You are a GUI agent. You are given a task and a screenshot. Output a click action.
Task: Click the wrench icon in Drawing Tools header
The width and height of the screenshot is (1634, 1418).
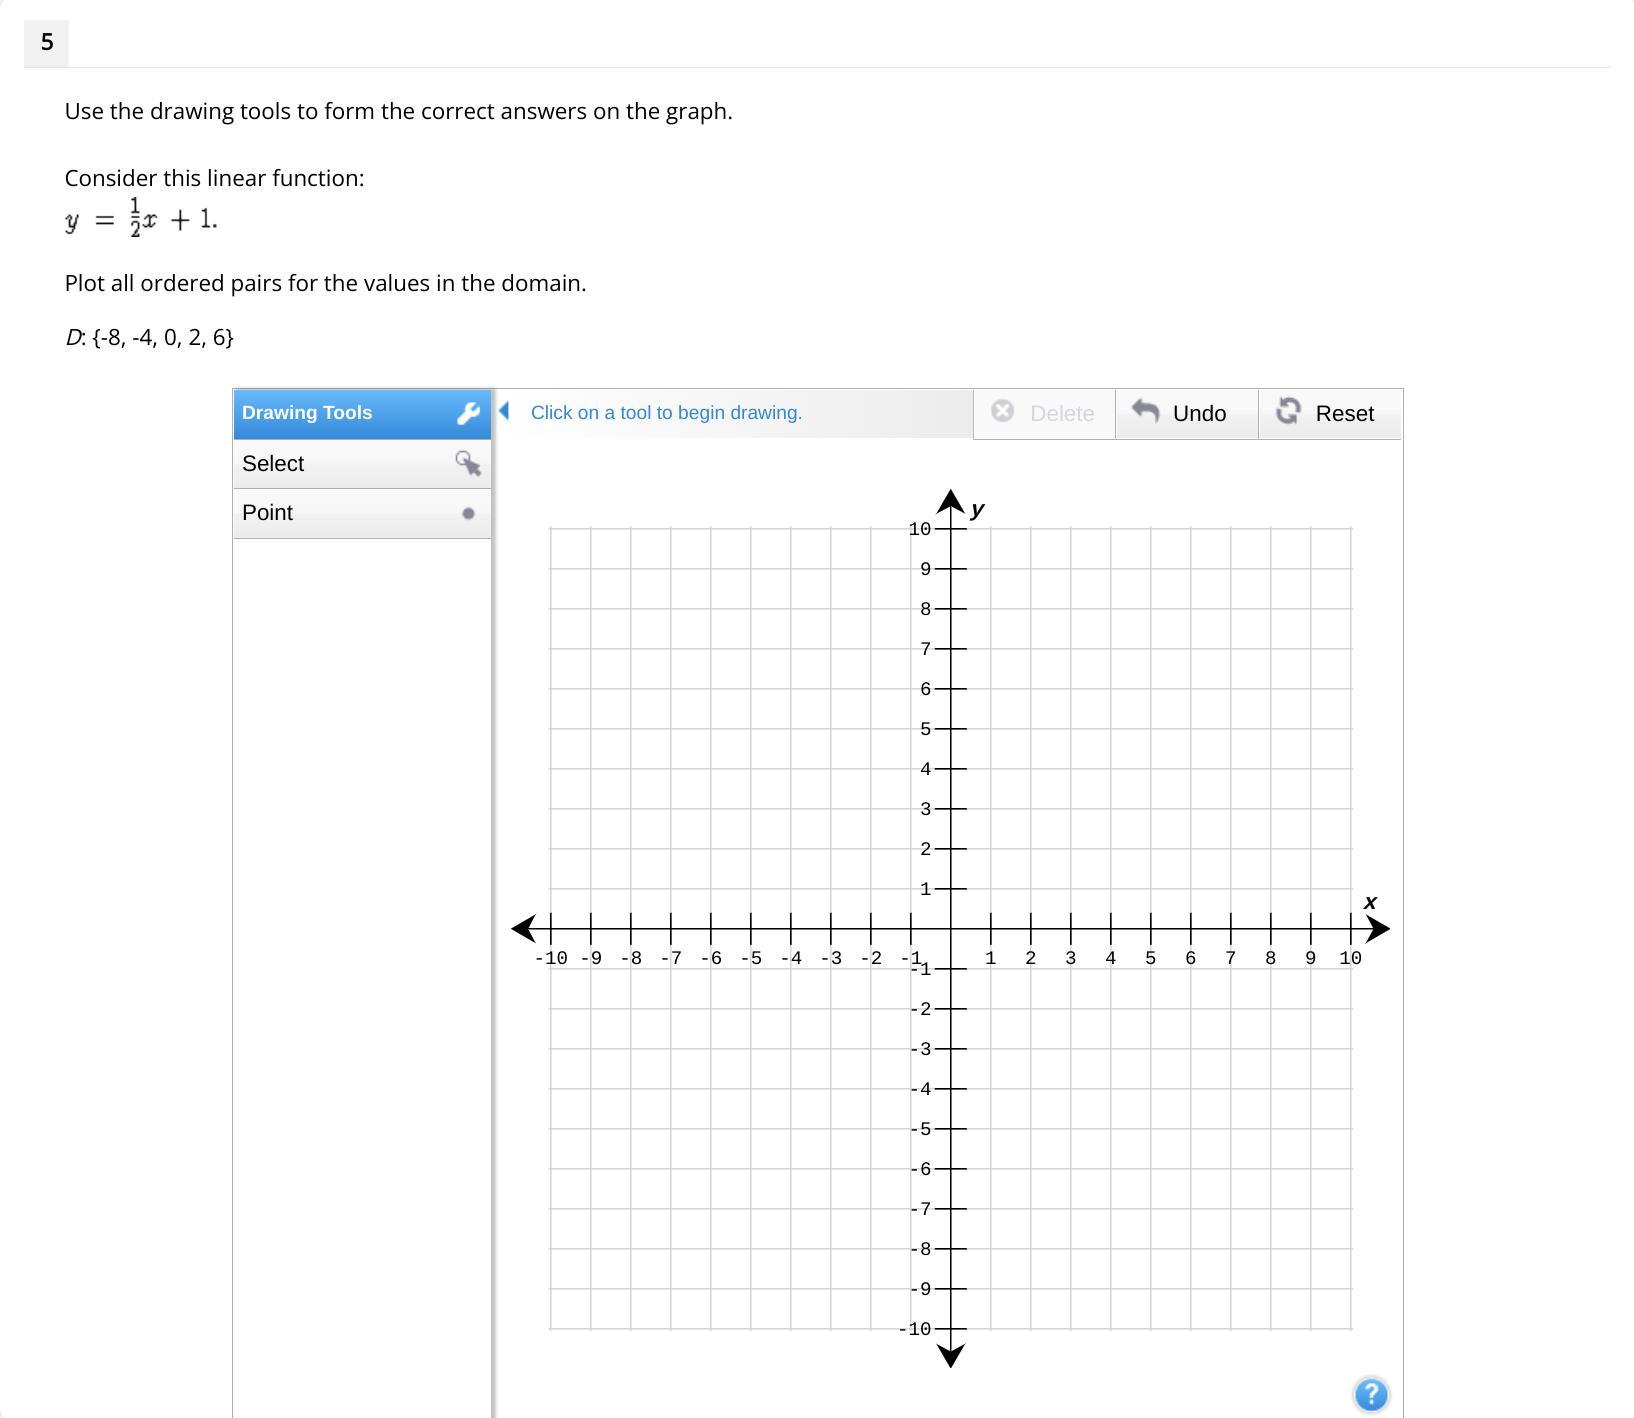pos(468,413)
